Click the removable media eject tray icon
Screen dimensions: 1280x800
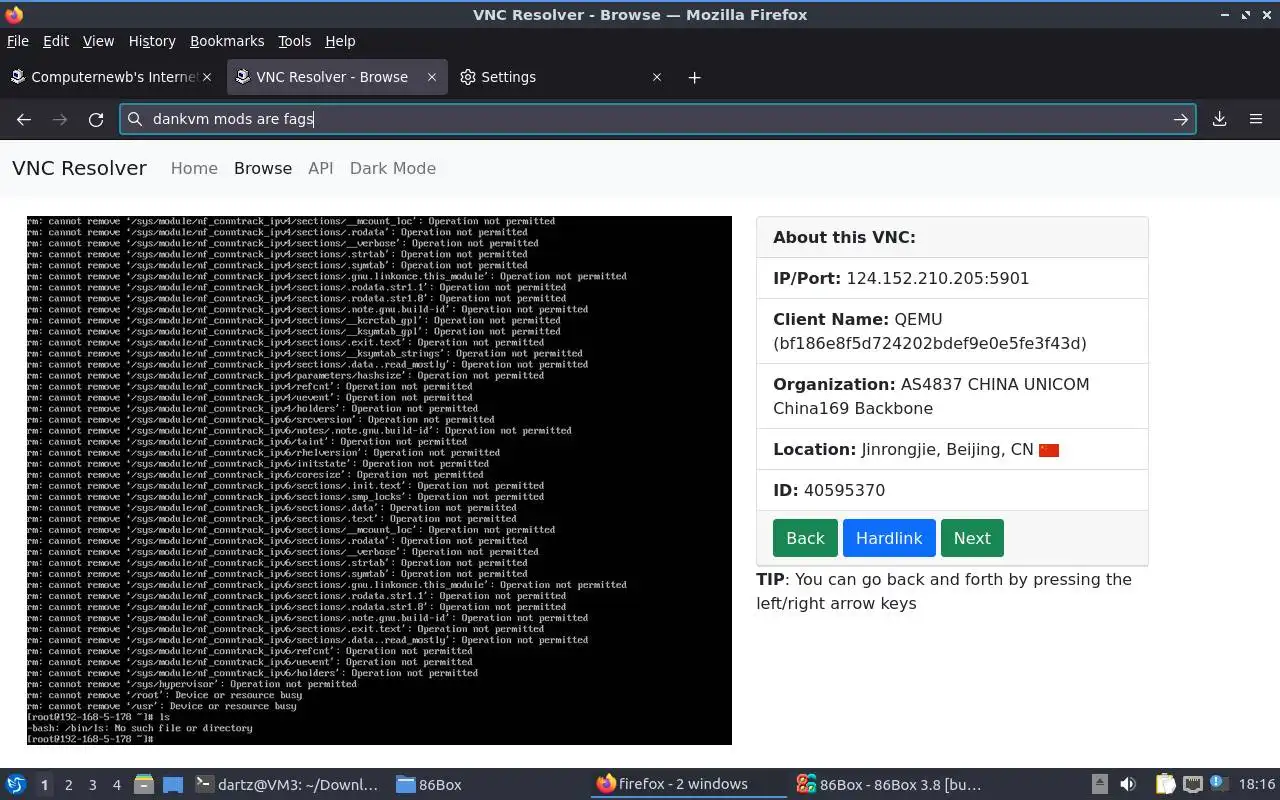click(x=1099, y=785)
